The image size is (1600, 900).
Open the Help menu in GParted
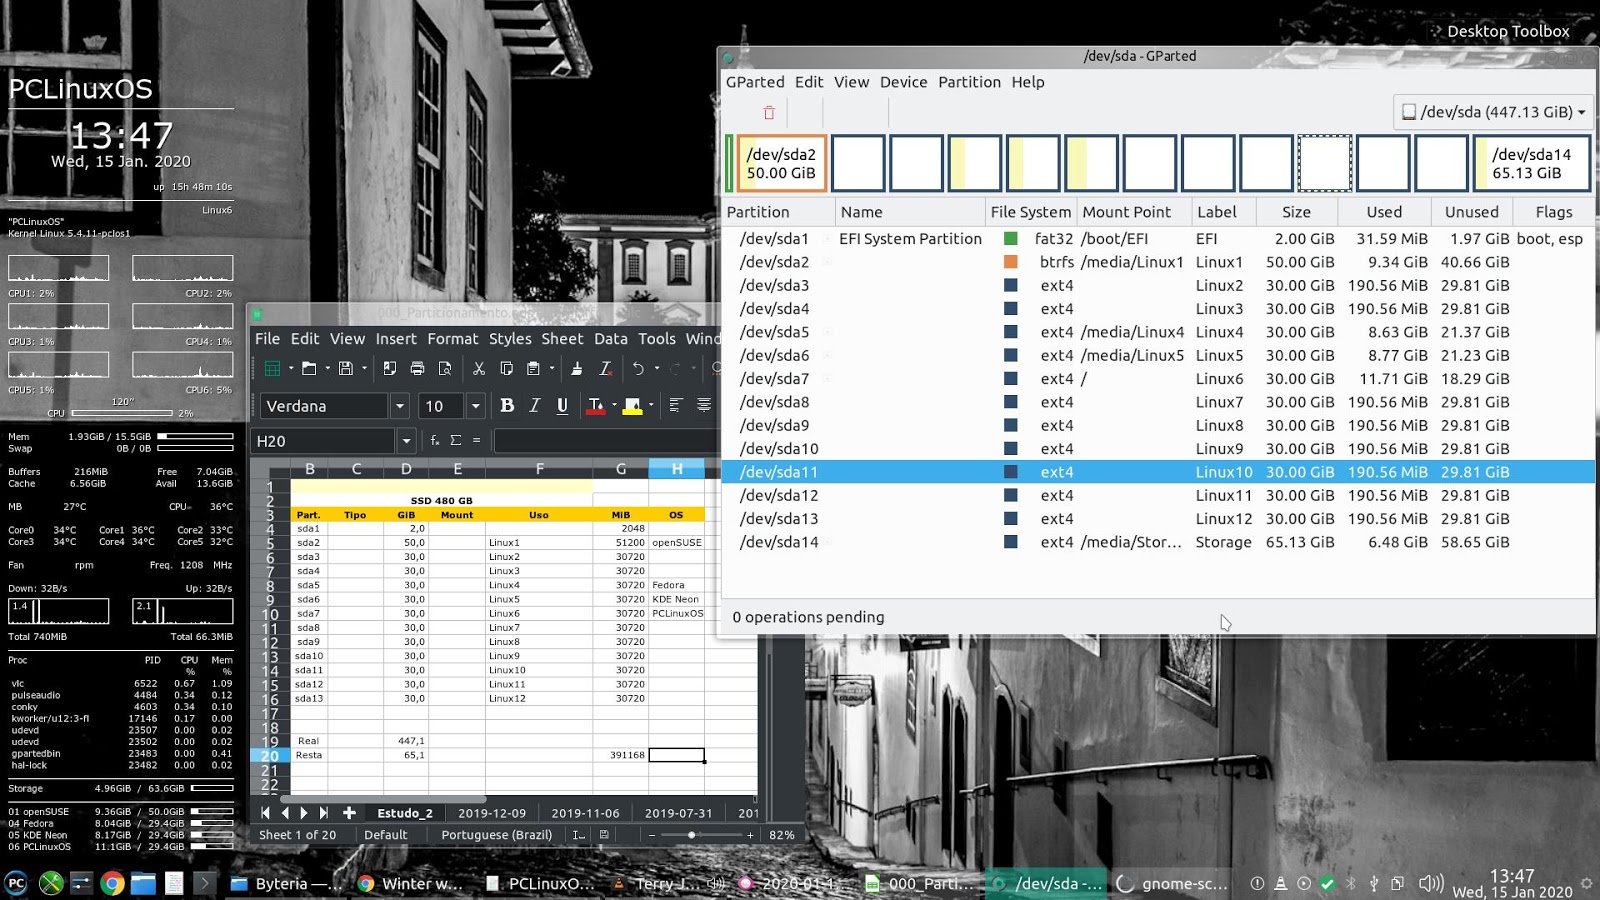pos(1027,82)
